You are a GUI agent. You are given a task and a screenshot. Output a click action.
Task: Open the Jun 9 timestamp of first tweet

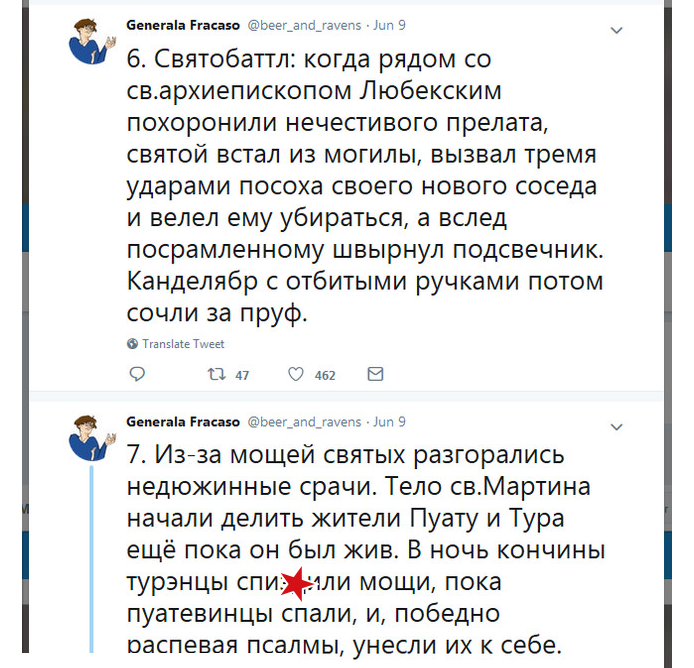pos(388,22)
